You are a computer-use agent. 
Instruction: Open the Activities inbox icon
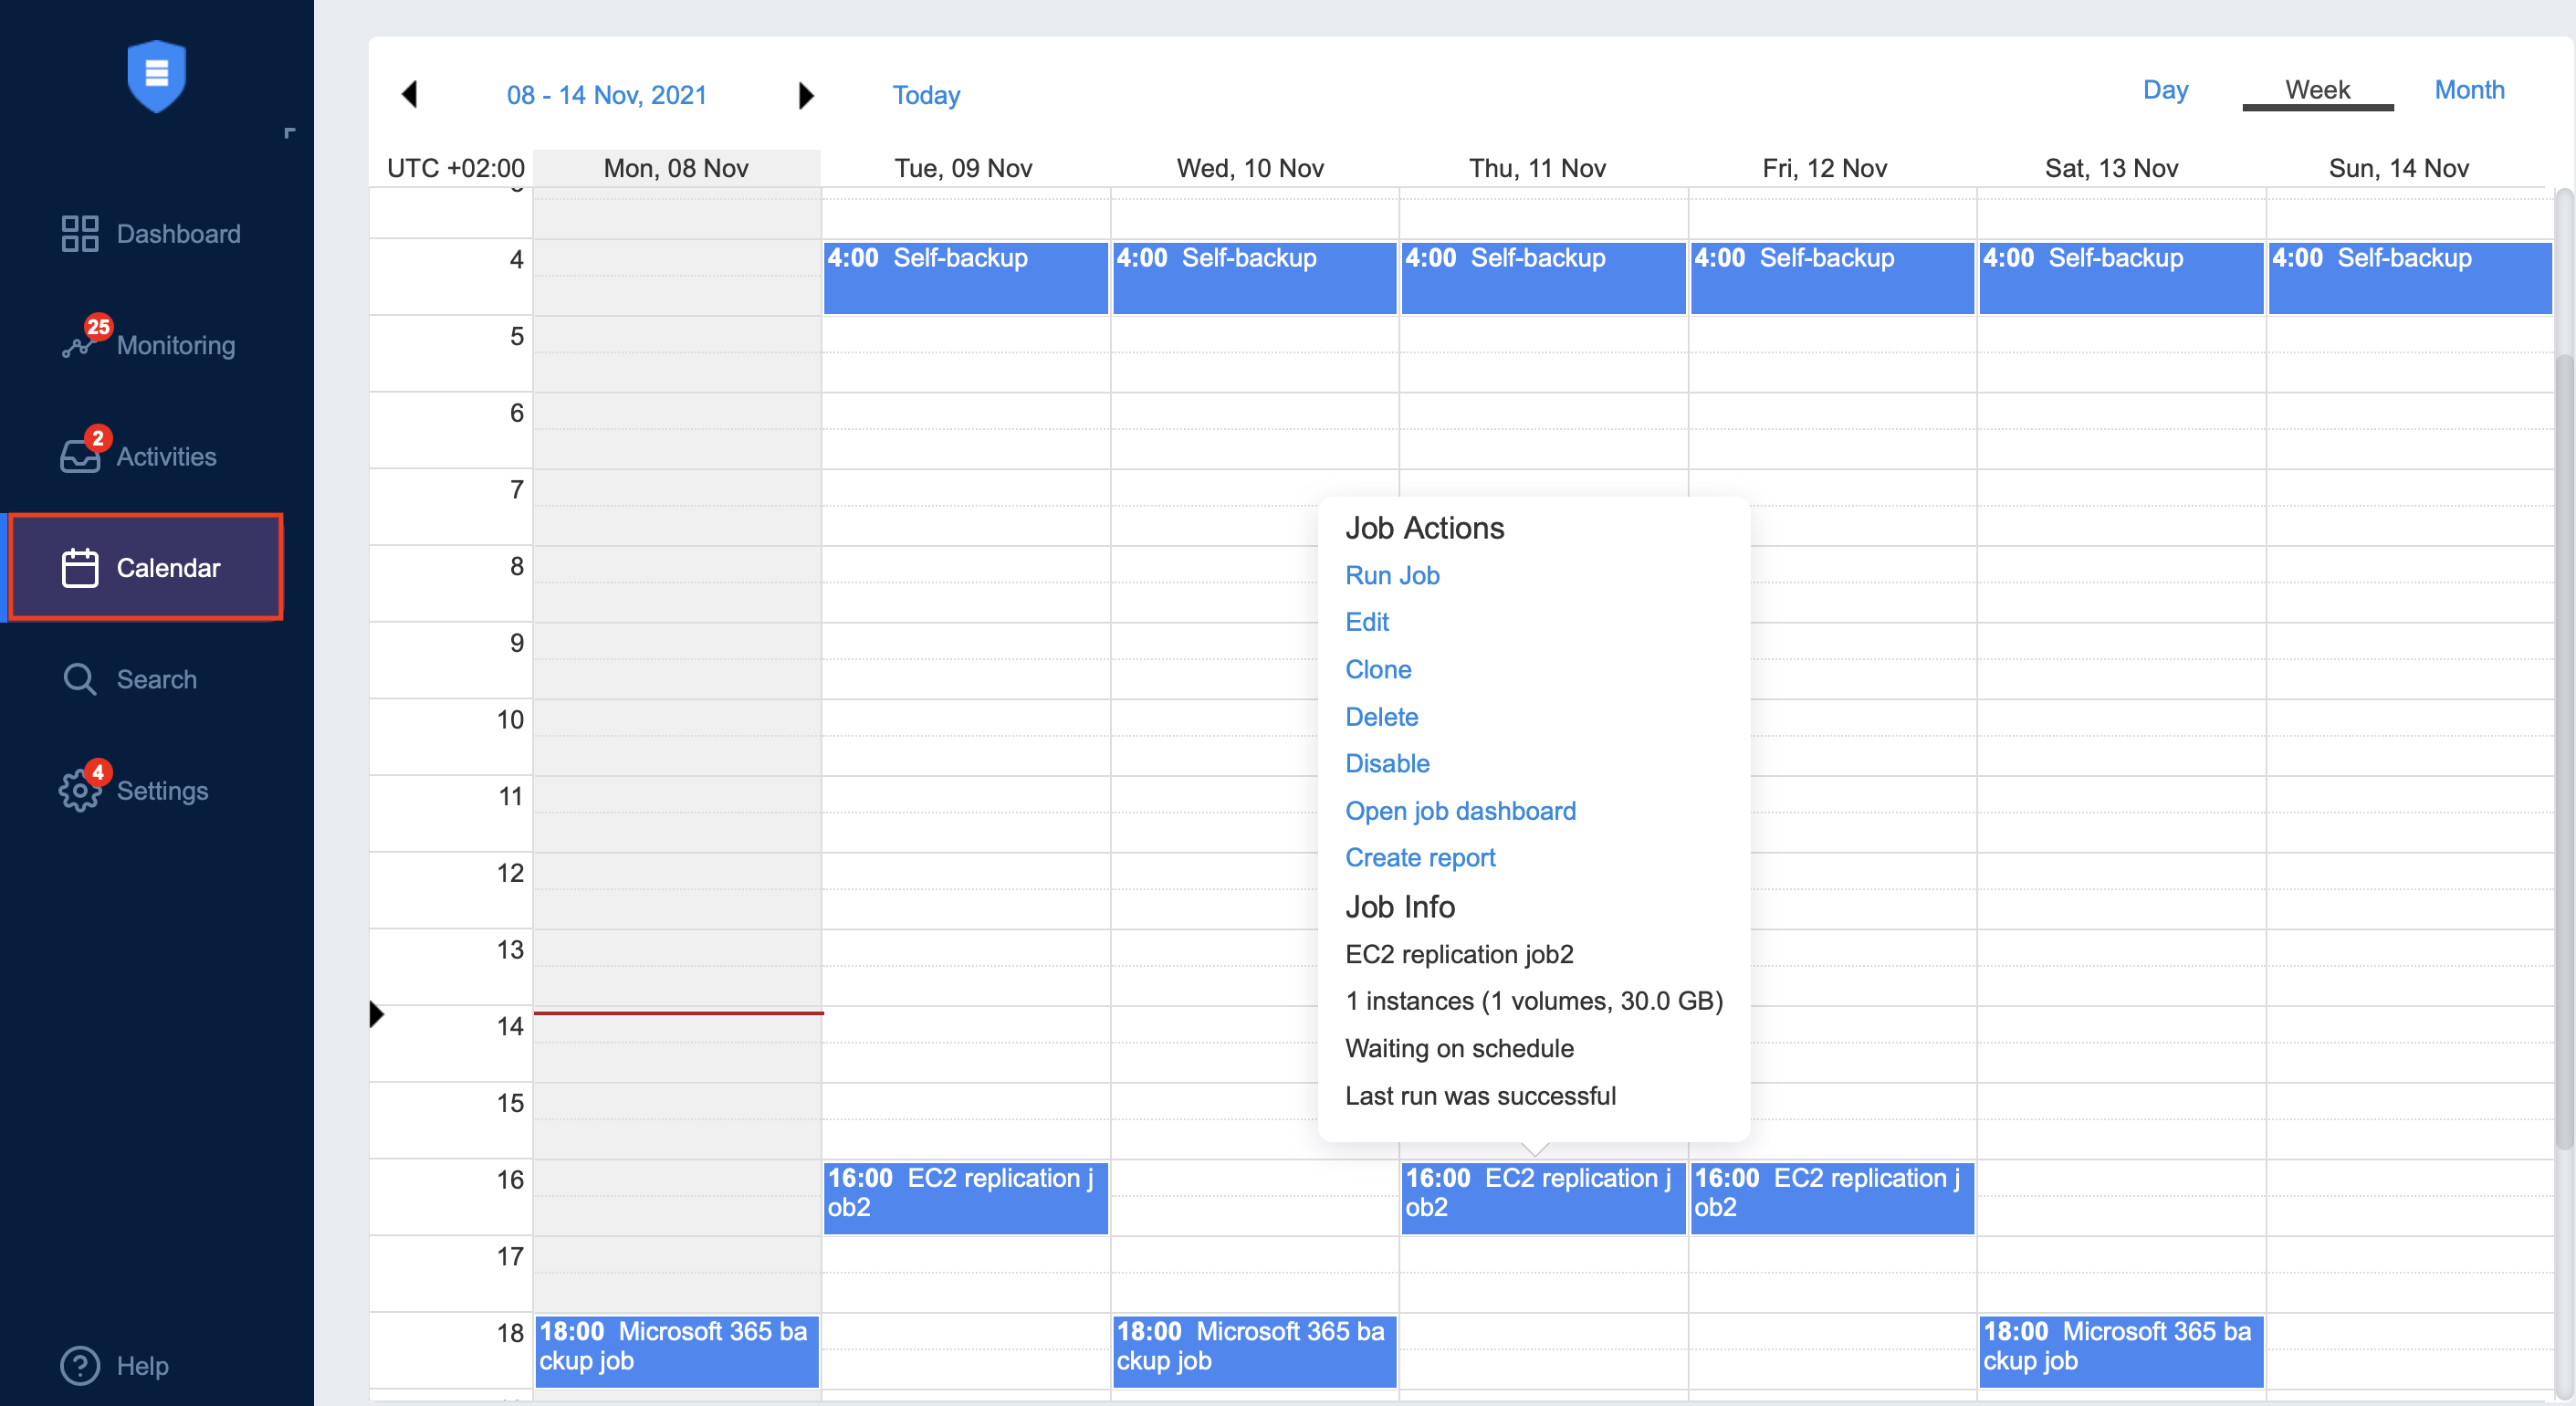(79, 456)
